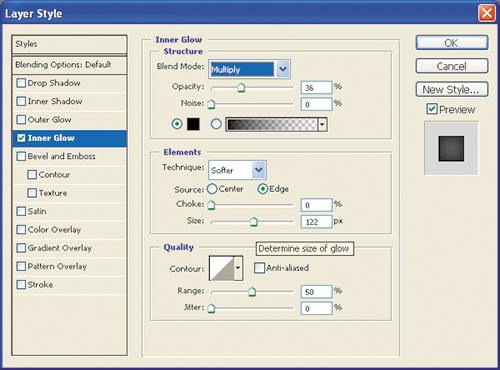Screen dimensions: 500x370
Task: Click the New Style... button
Action: 452,89
